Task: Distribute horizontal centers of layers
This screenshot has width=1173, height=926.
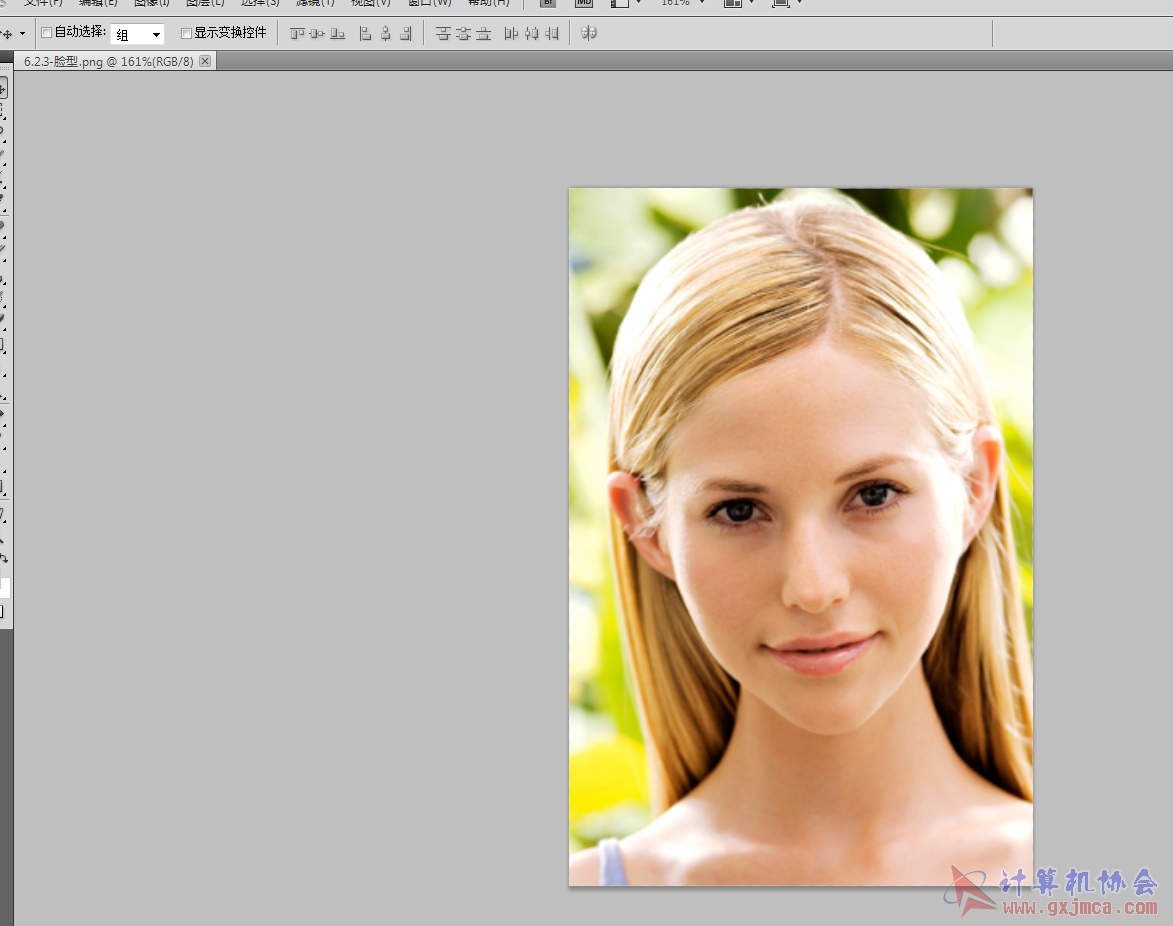Action: click(531, 34)
